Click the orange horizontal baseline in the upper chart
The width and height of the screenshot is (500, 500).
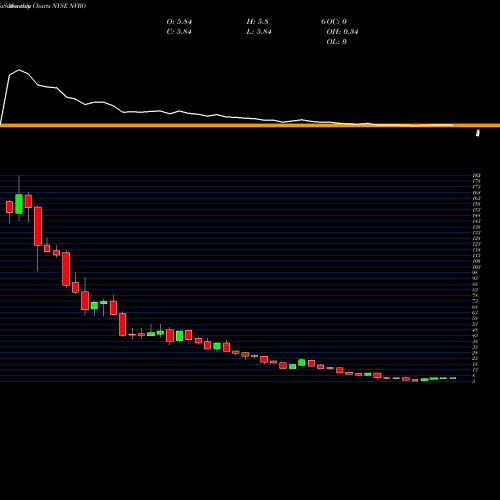[250, 125]
